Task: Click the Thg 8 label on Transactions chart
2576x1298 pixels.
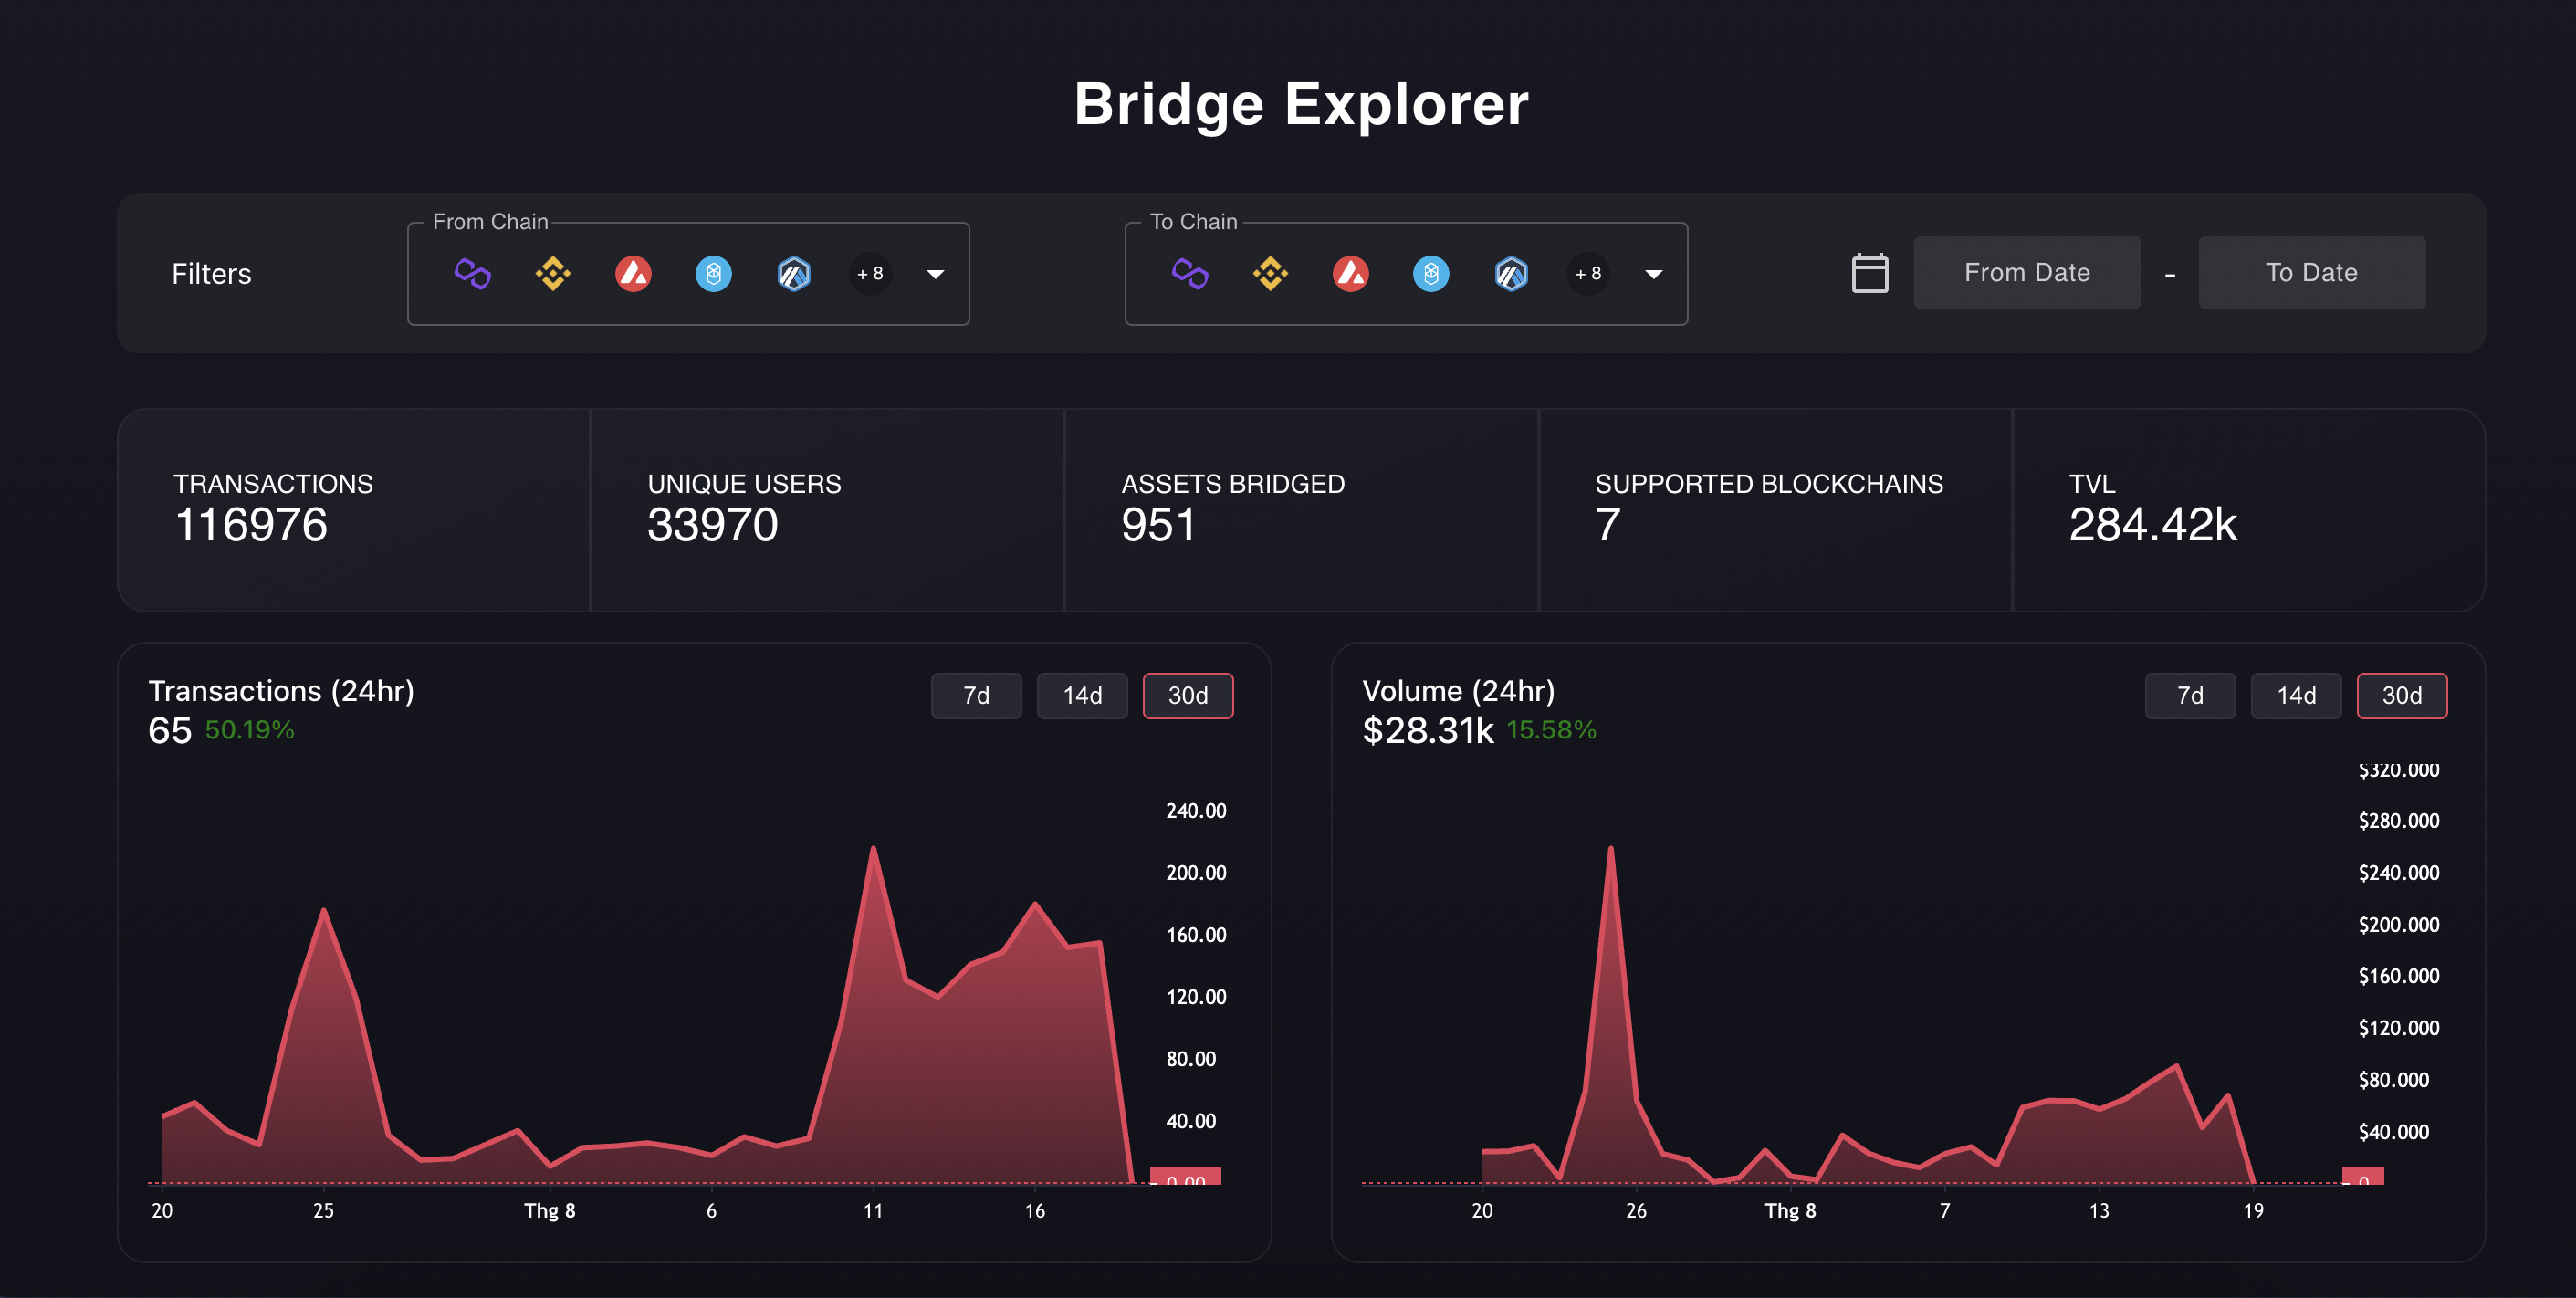Action: (x=549, y=1211)
